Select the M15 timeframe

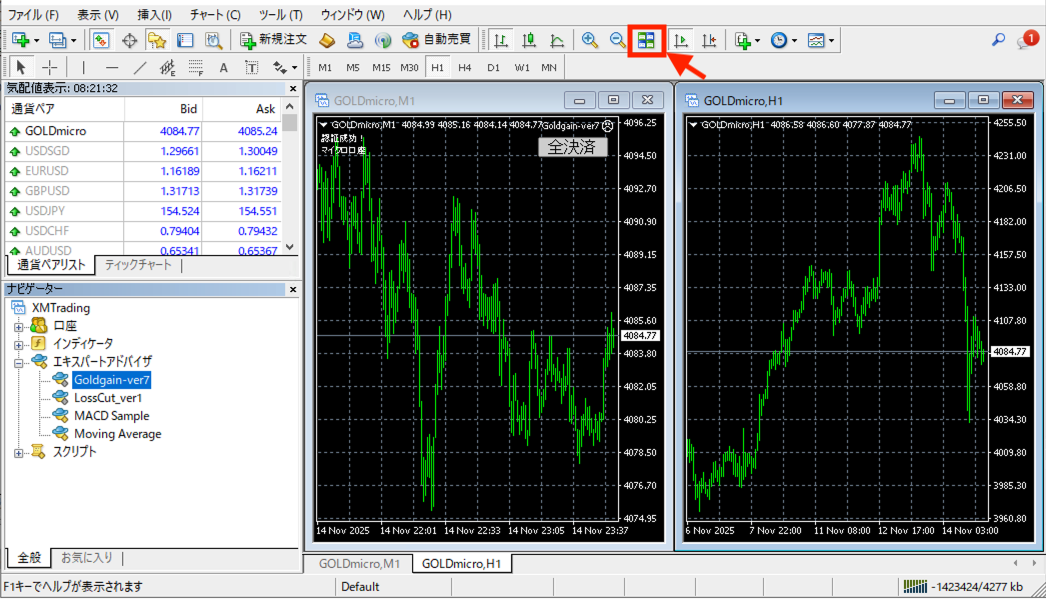(381, 68)
